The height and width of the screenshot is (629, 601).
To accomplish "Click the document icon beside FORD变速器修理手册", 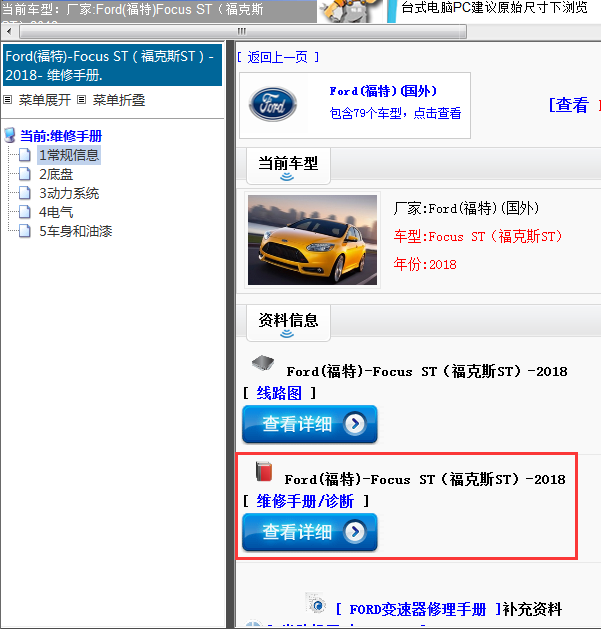I will pyautogui.click(x=316, y=603).
